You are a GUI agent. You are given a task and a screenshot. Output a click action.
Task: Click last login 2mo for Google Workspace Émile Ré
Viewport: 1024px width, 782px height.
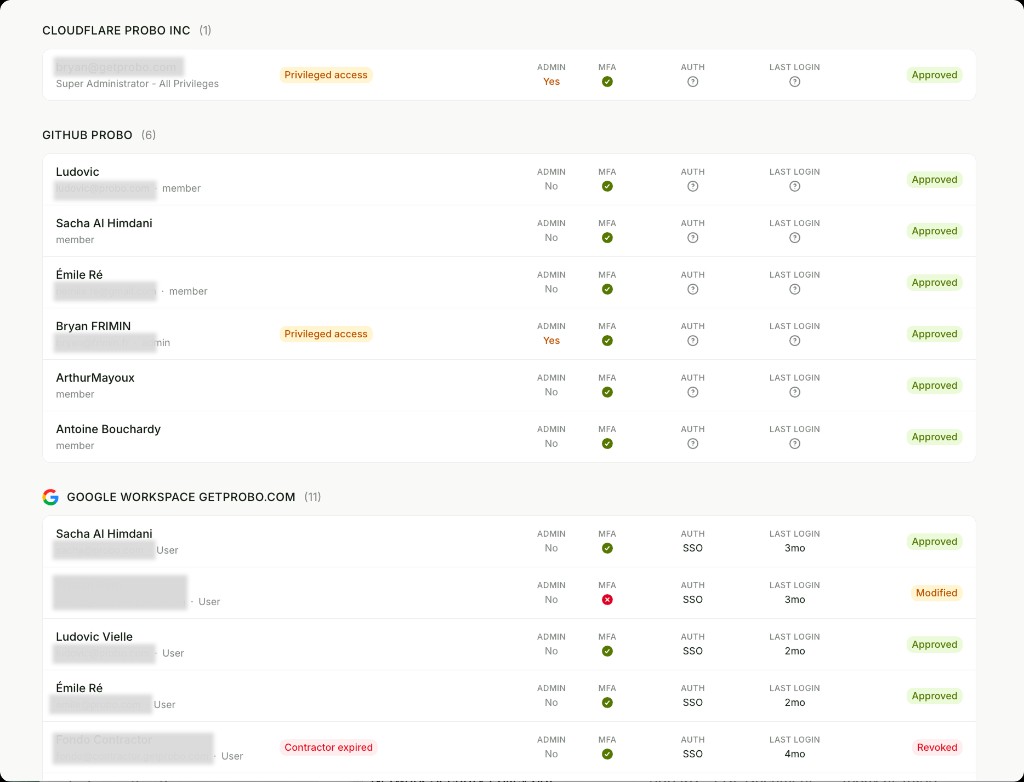795,703
